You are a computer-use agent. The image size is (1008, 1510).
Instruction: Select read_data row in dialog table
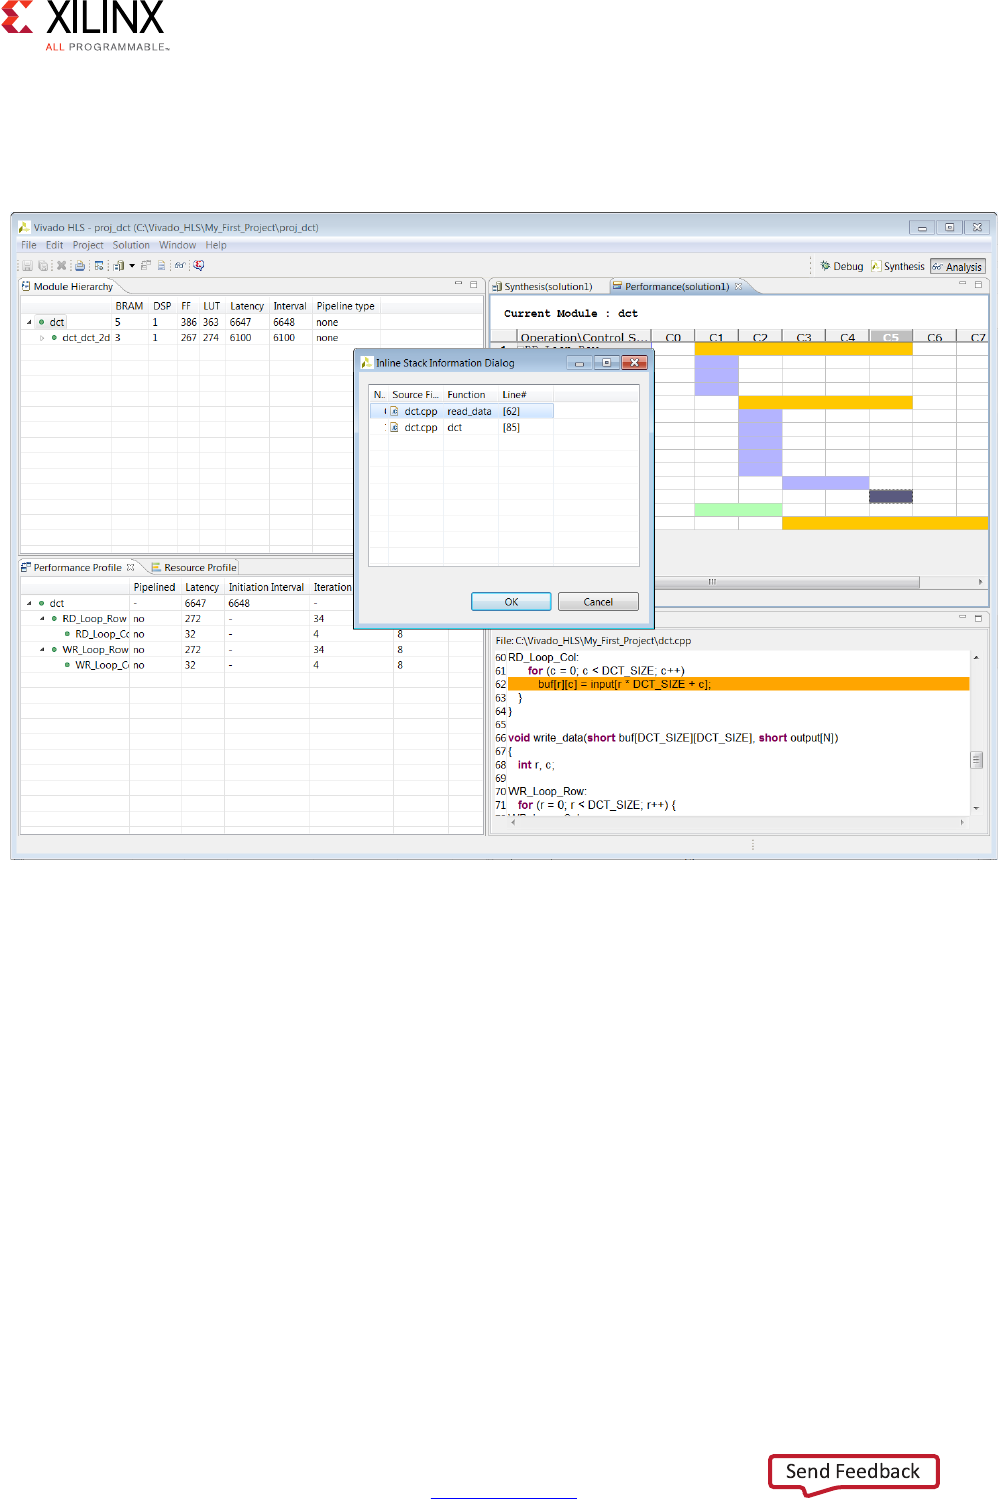click(462, 411)
